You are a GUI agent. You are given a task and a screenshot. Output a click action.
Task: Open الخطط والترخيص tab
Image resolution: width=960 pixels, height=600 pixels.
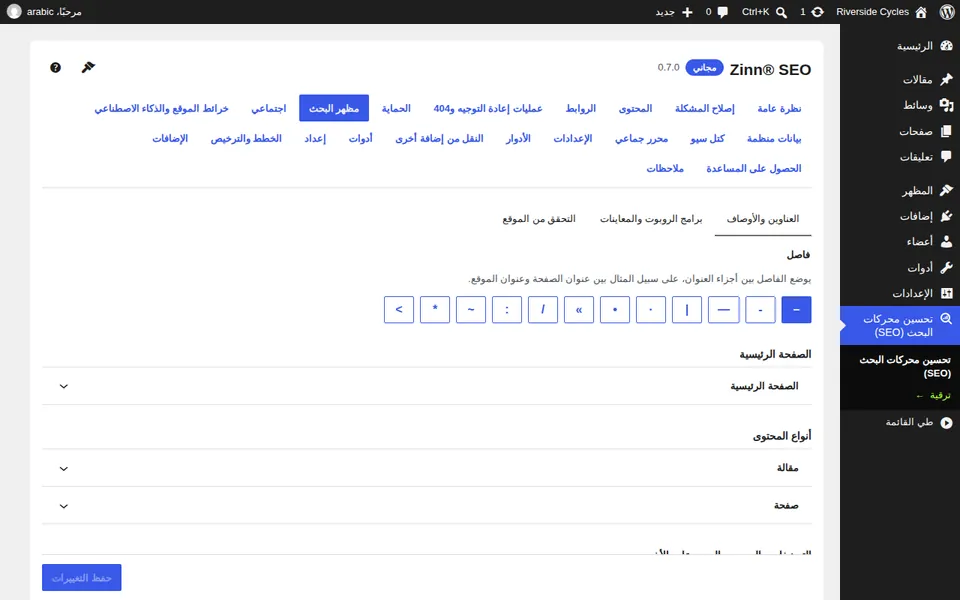click(x=246, y=138)
